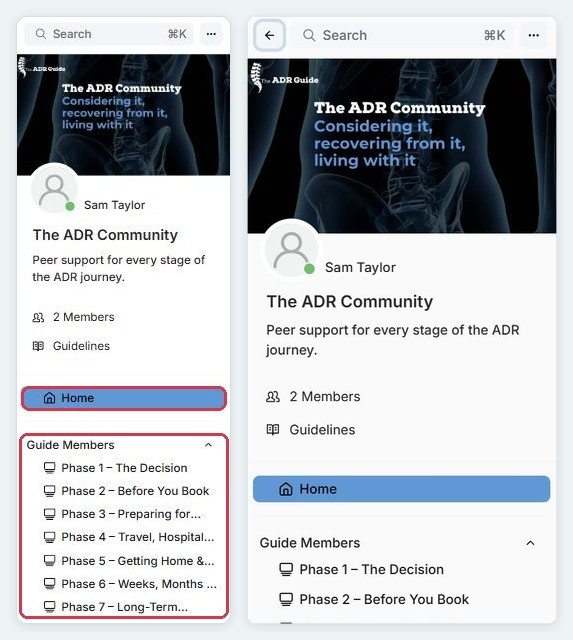Select Home in the right panel menu

(x=402, y=489)
